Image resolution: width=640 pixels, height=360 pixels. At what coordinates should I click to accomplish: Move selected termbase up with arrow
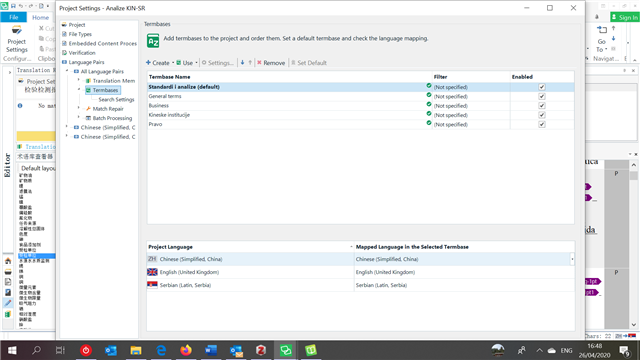pos(250,63)
